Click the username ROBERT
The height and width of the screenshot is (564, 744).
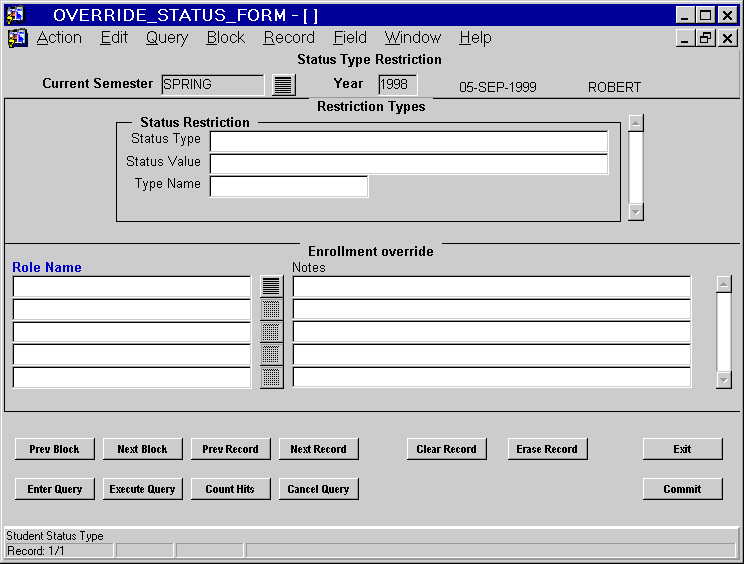[614, 87]
